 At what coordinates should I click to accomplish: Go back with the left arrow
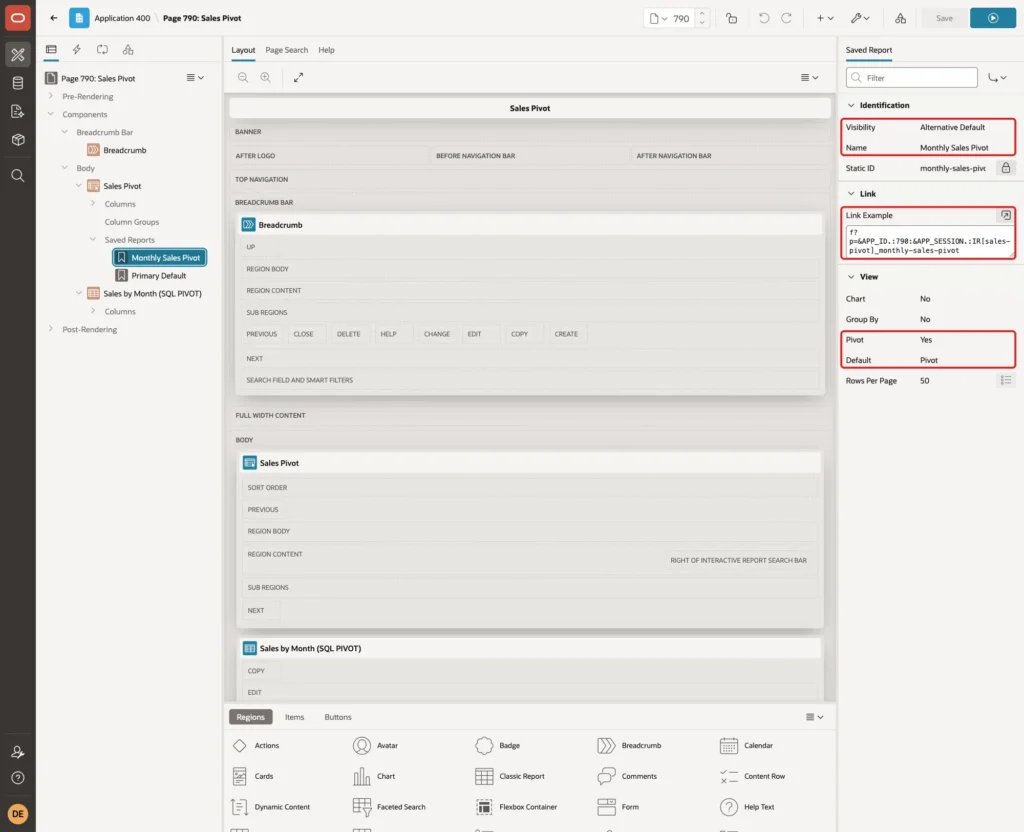pos(54,18)
